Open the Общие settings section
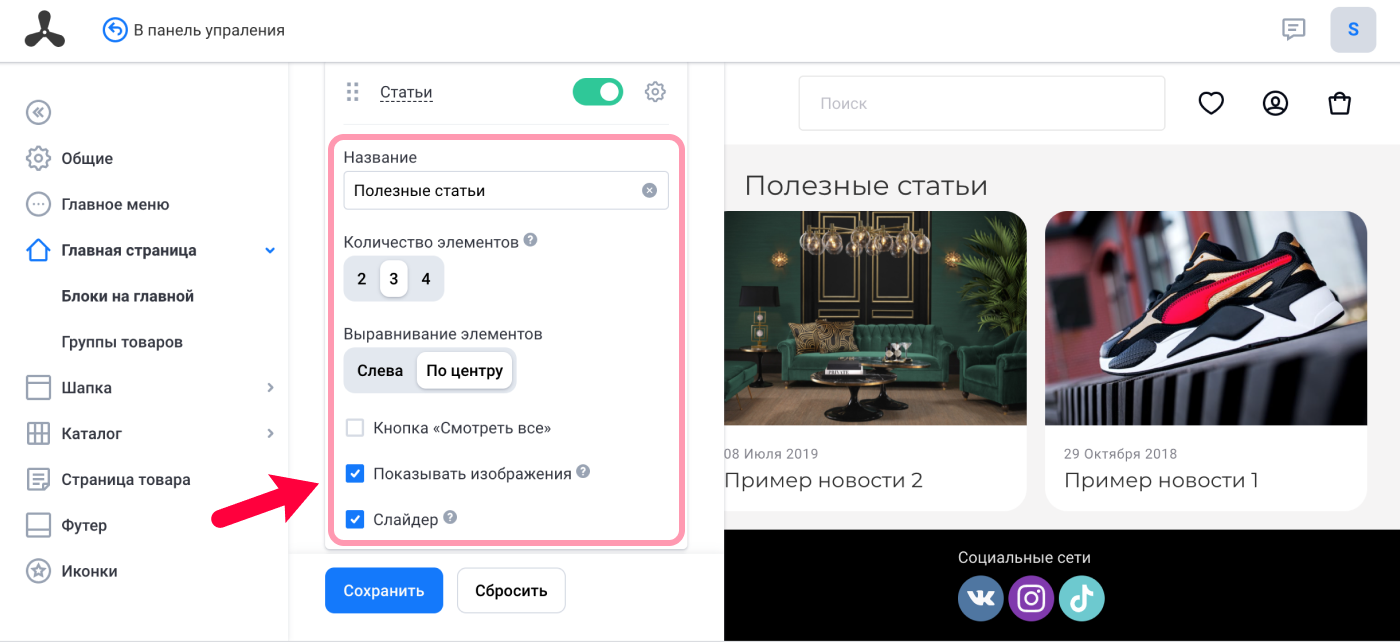The height and width of the screenshot is (642, 1400). (x=87, y=158)
